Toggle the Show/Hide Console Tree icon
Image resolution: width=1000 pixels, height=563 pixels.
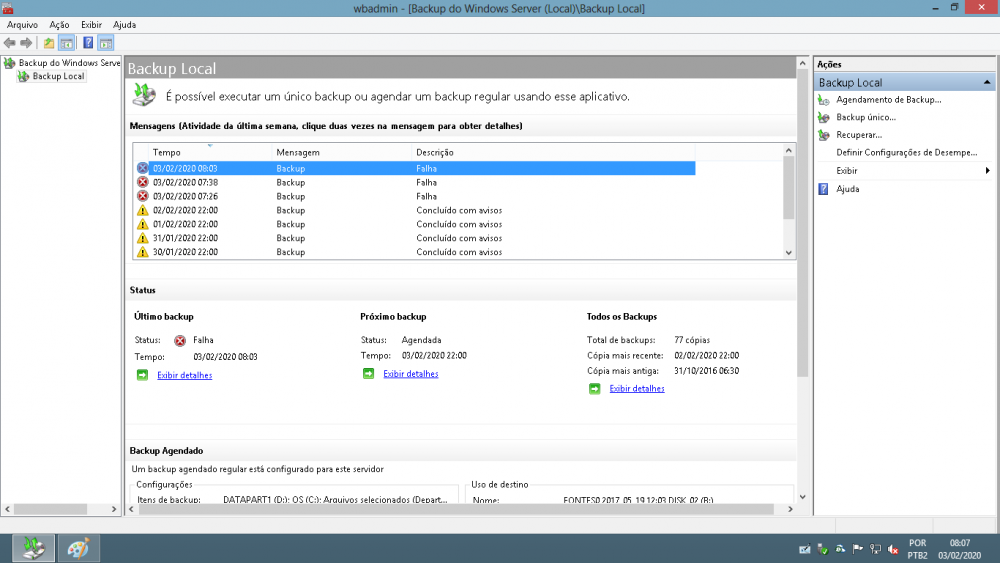(66, 43)
